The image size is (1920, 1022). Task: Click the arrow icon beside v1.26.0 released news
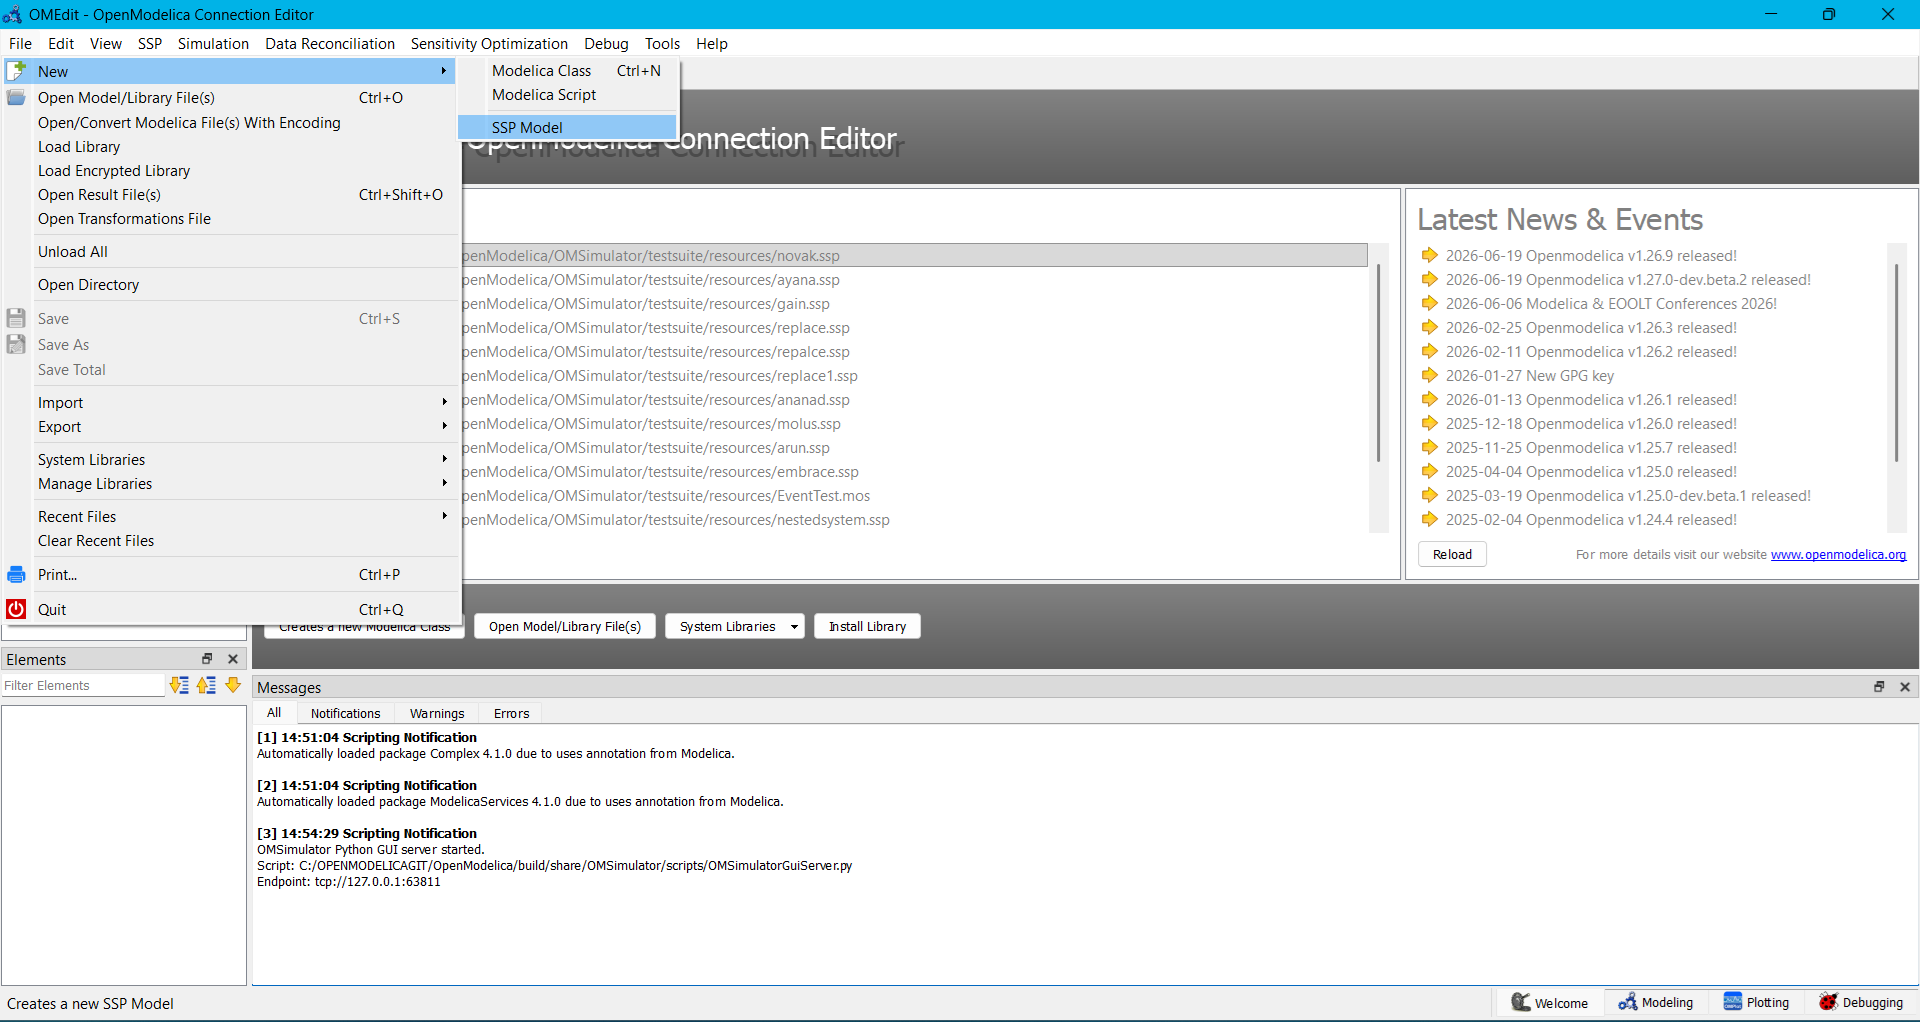1430,423
